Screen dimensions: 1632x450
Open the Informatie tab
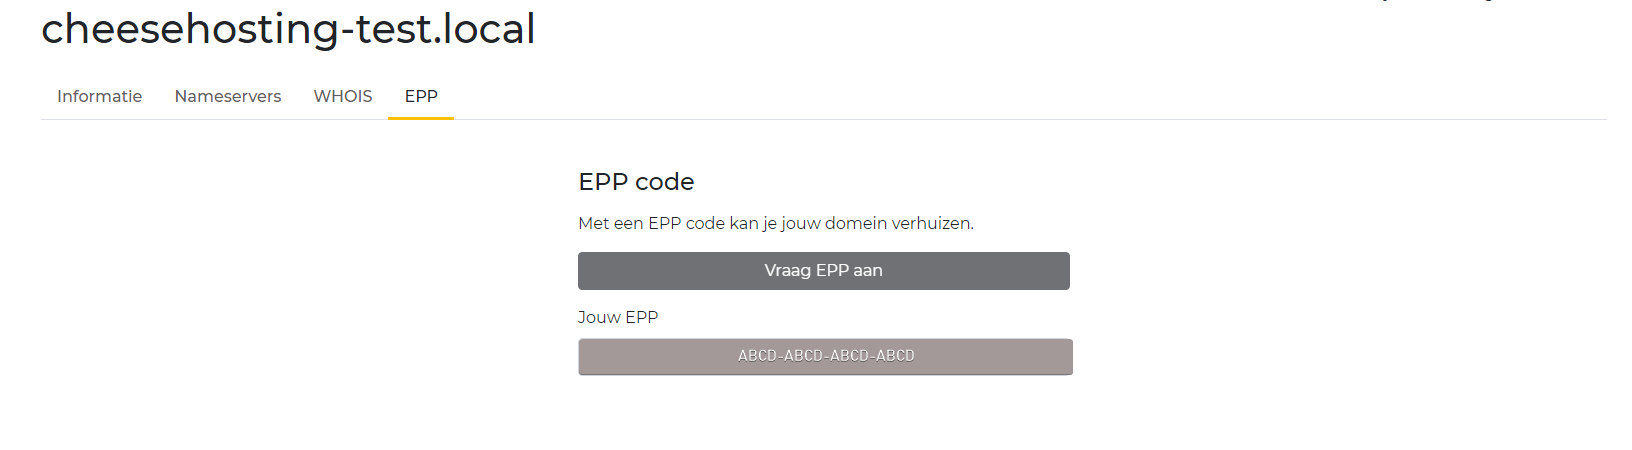[x=99, y=96]
